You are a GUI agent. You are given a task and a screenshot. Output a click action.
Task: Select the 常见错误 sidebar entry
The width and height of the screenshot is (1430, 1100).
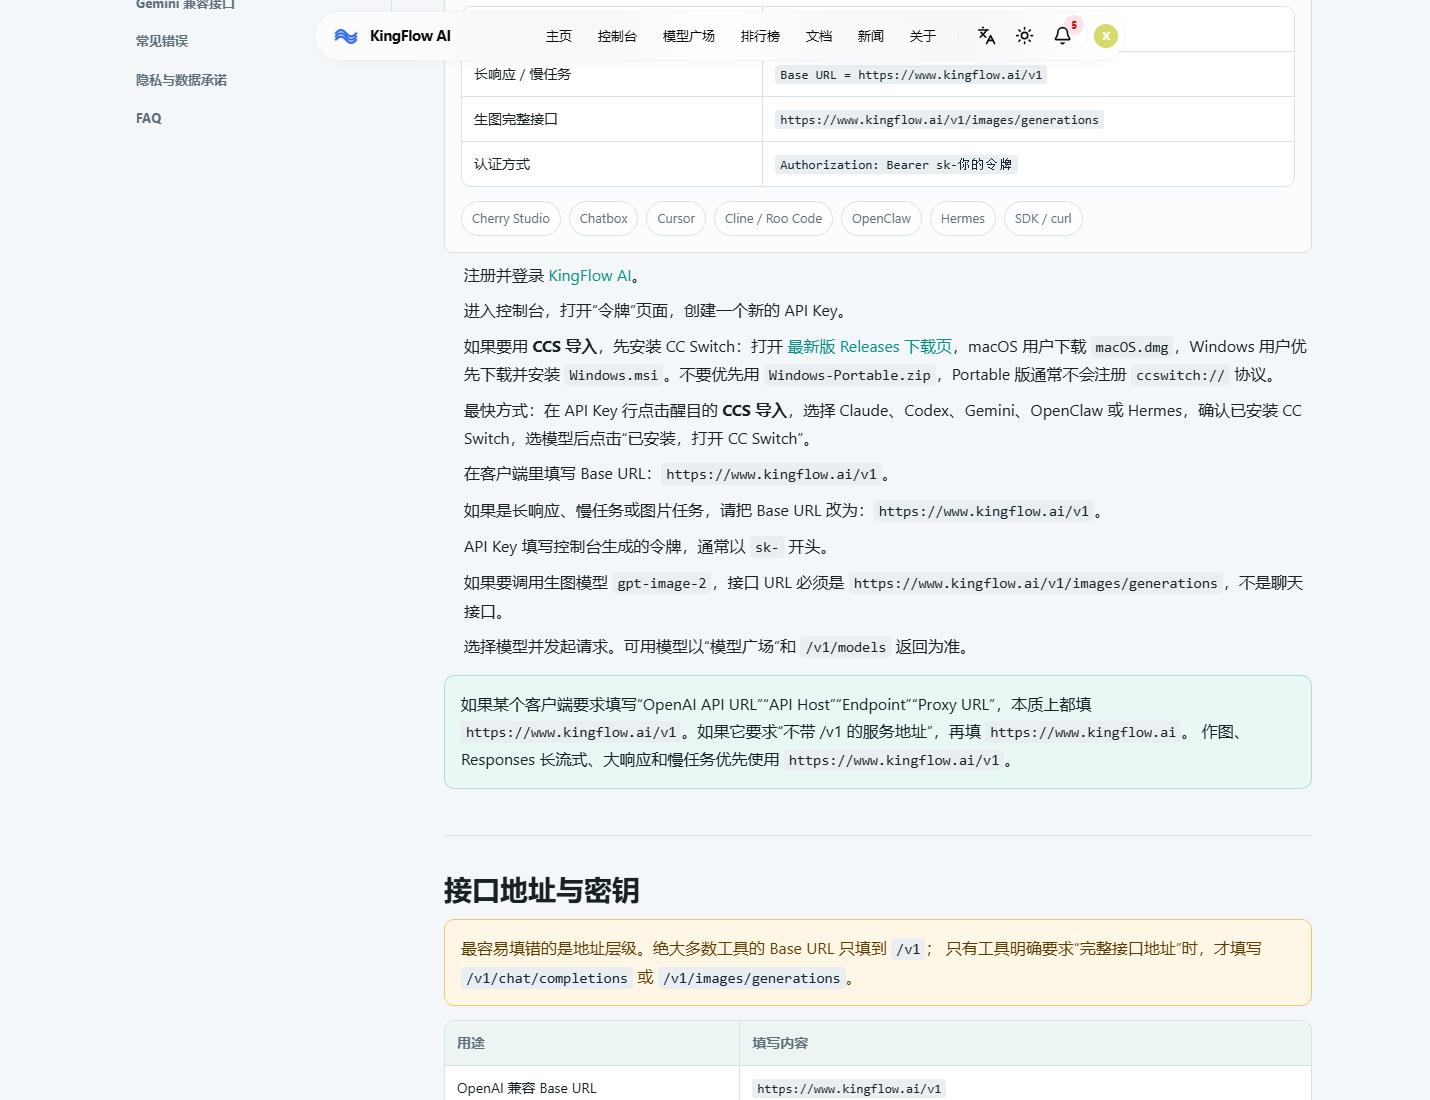[162, 41]
